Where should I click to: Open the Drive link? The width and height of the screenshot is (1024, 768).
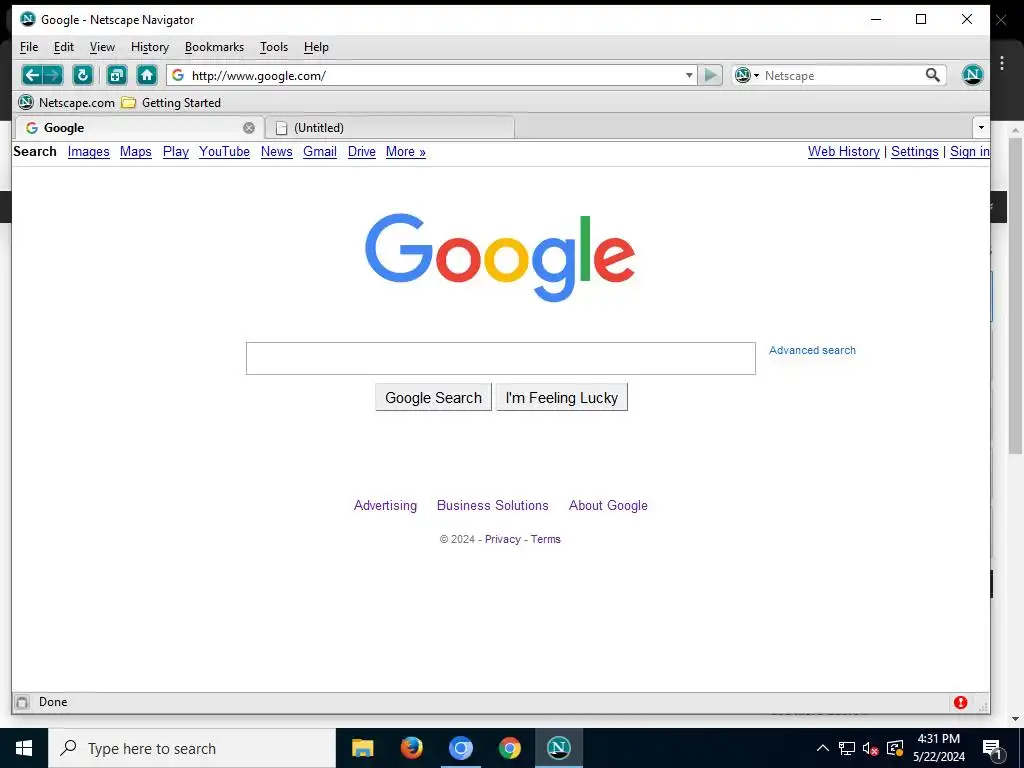[362, 152]
